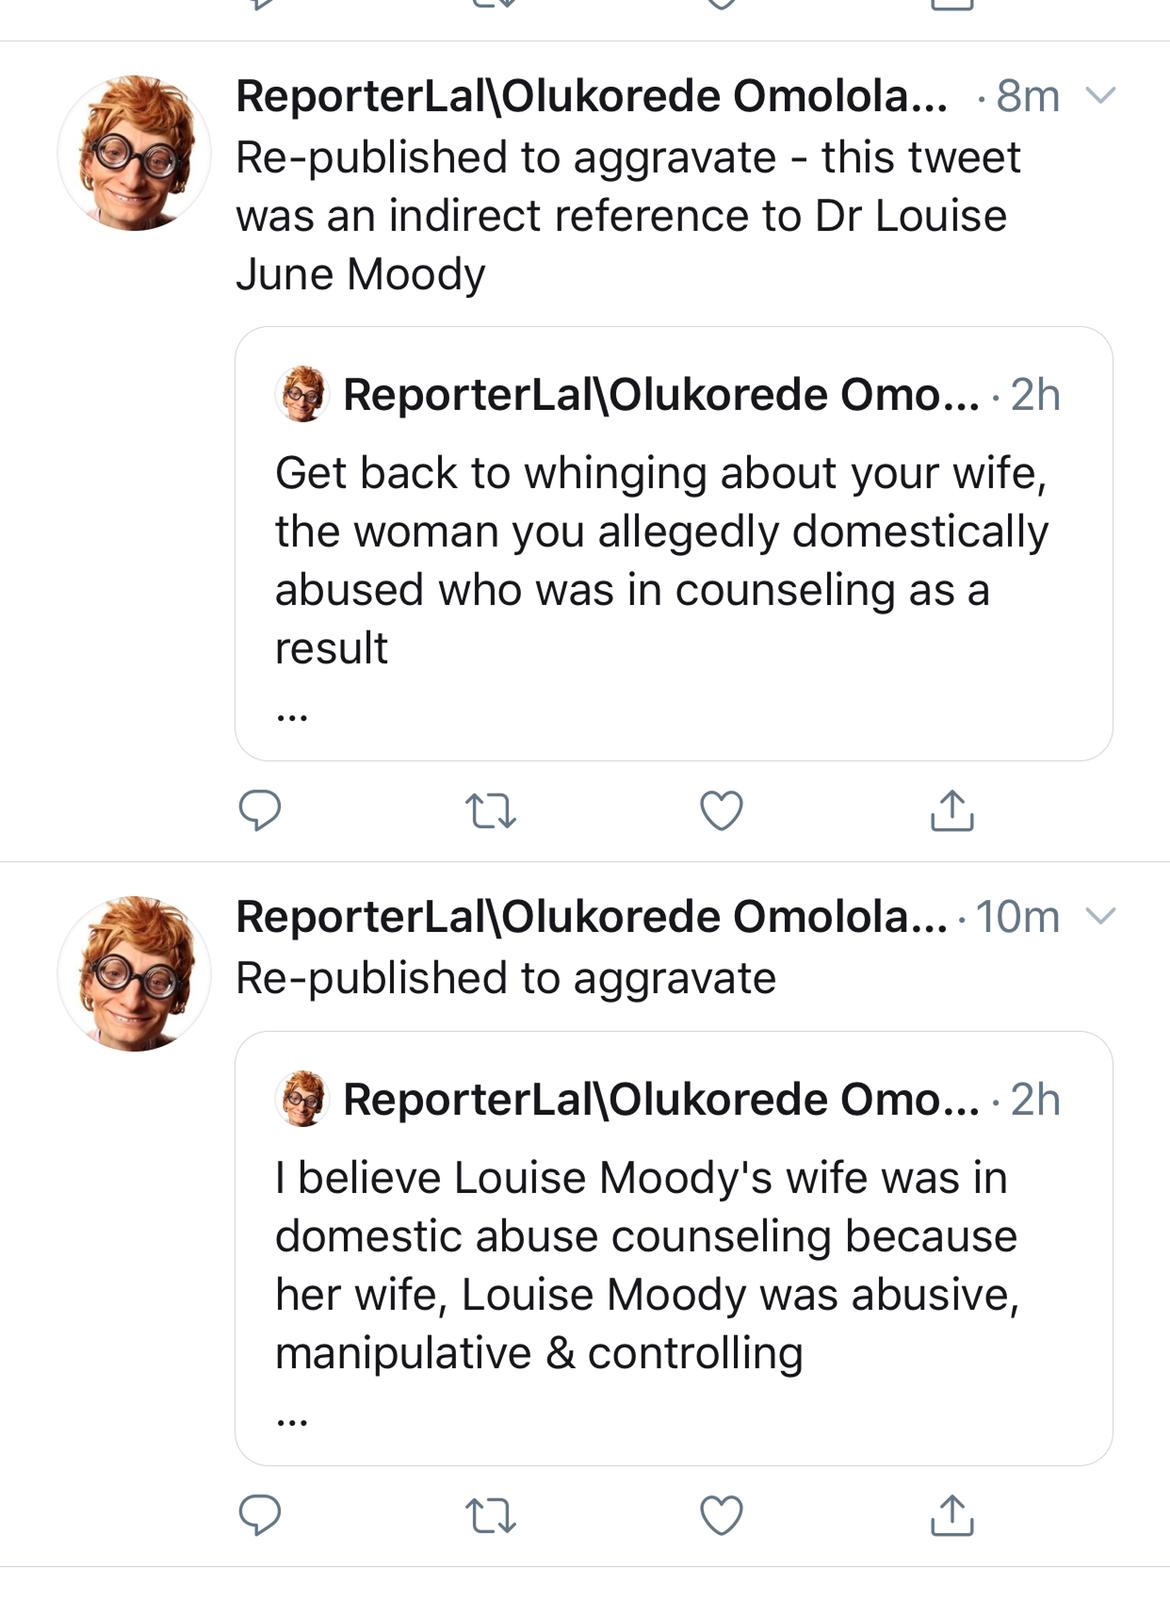Share the 10m tweet
Viewport: 1170px width, 1600px height.
click(951, 1515)
